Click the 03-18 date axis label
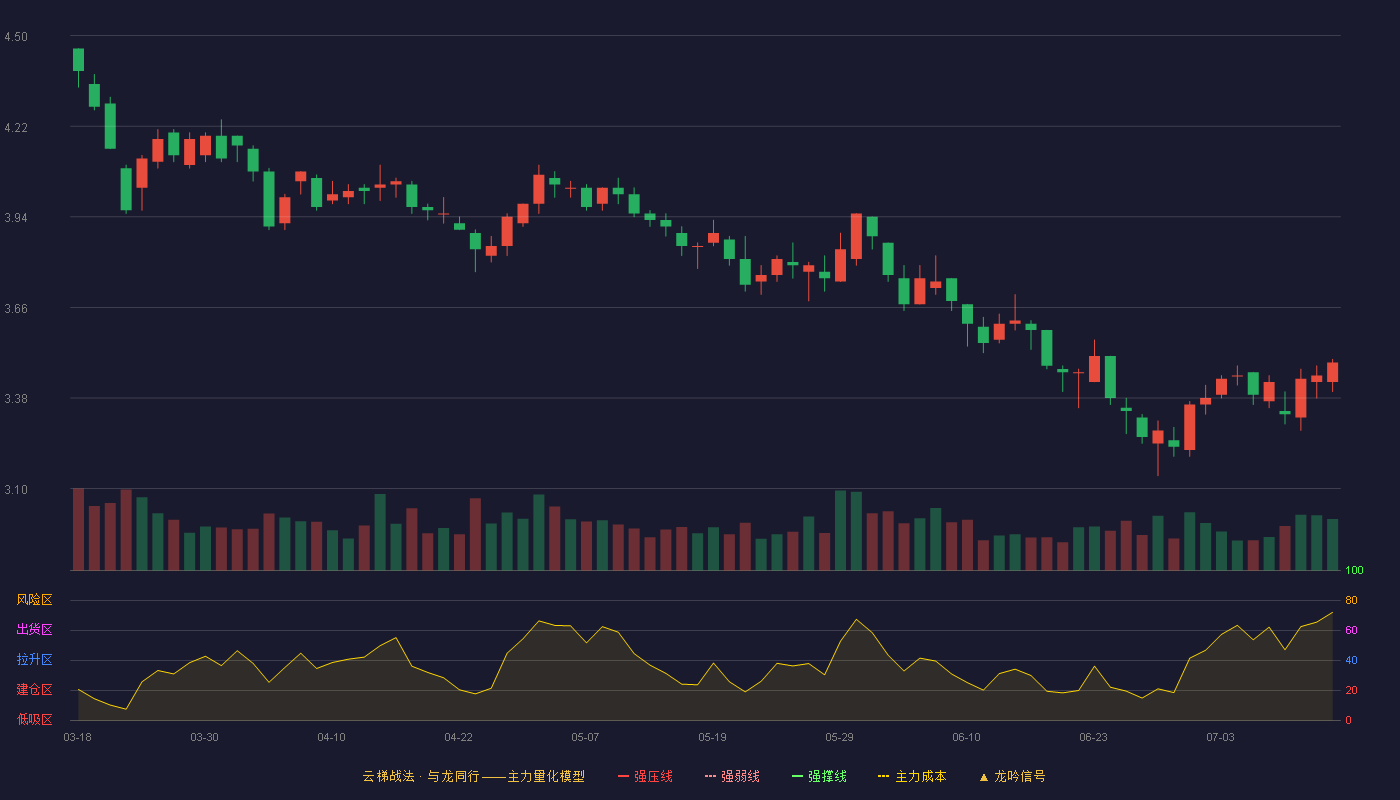Viewport: 1400px width, 800px height. coord(77,737)
